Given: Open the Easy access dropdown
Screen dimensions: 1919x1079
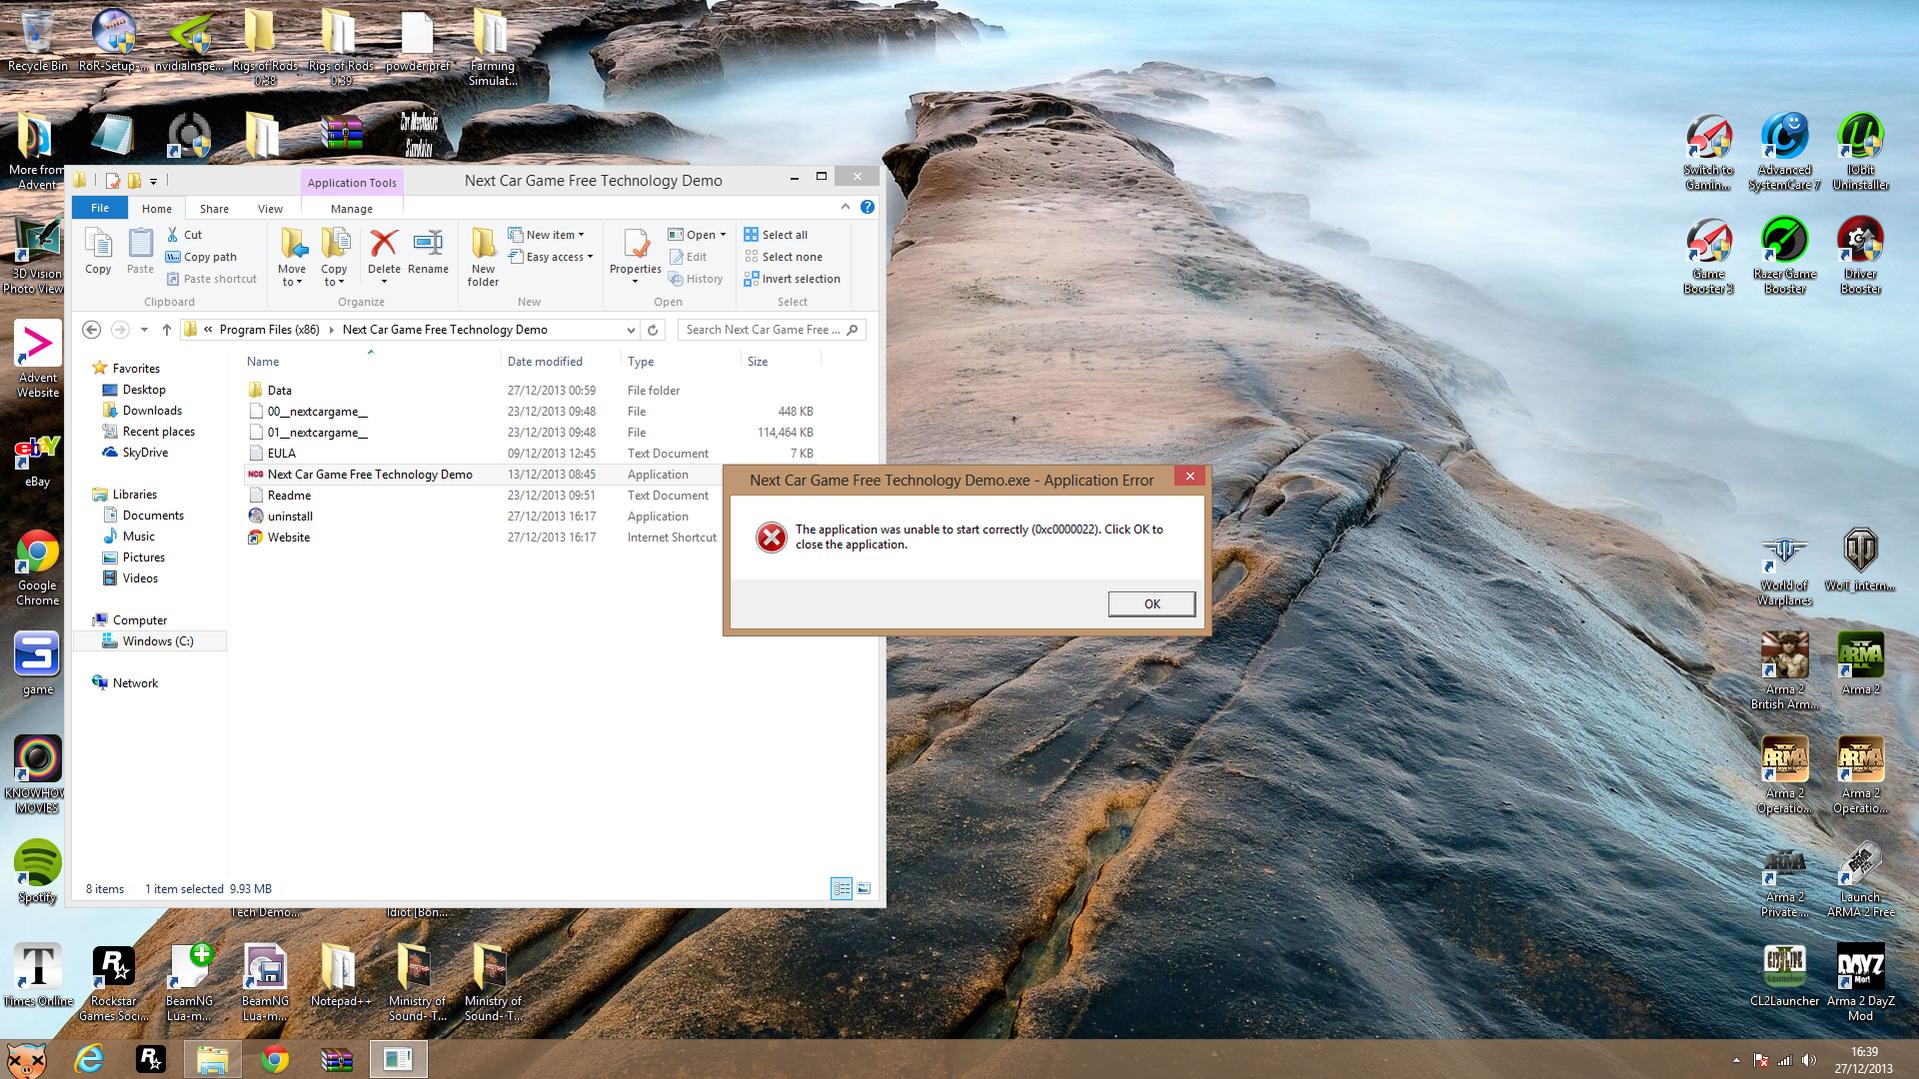Looking at the screenshot, I should pyautogui.click(x=551, y=257).
